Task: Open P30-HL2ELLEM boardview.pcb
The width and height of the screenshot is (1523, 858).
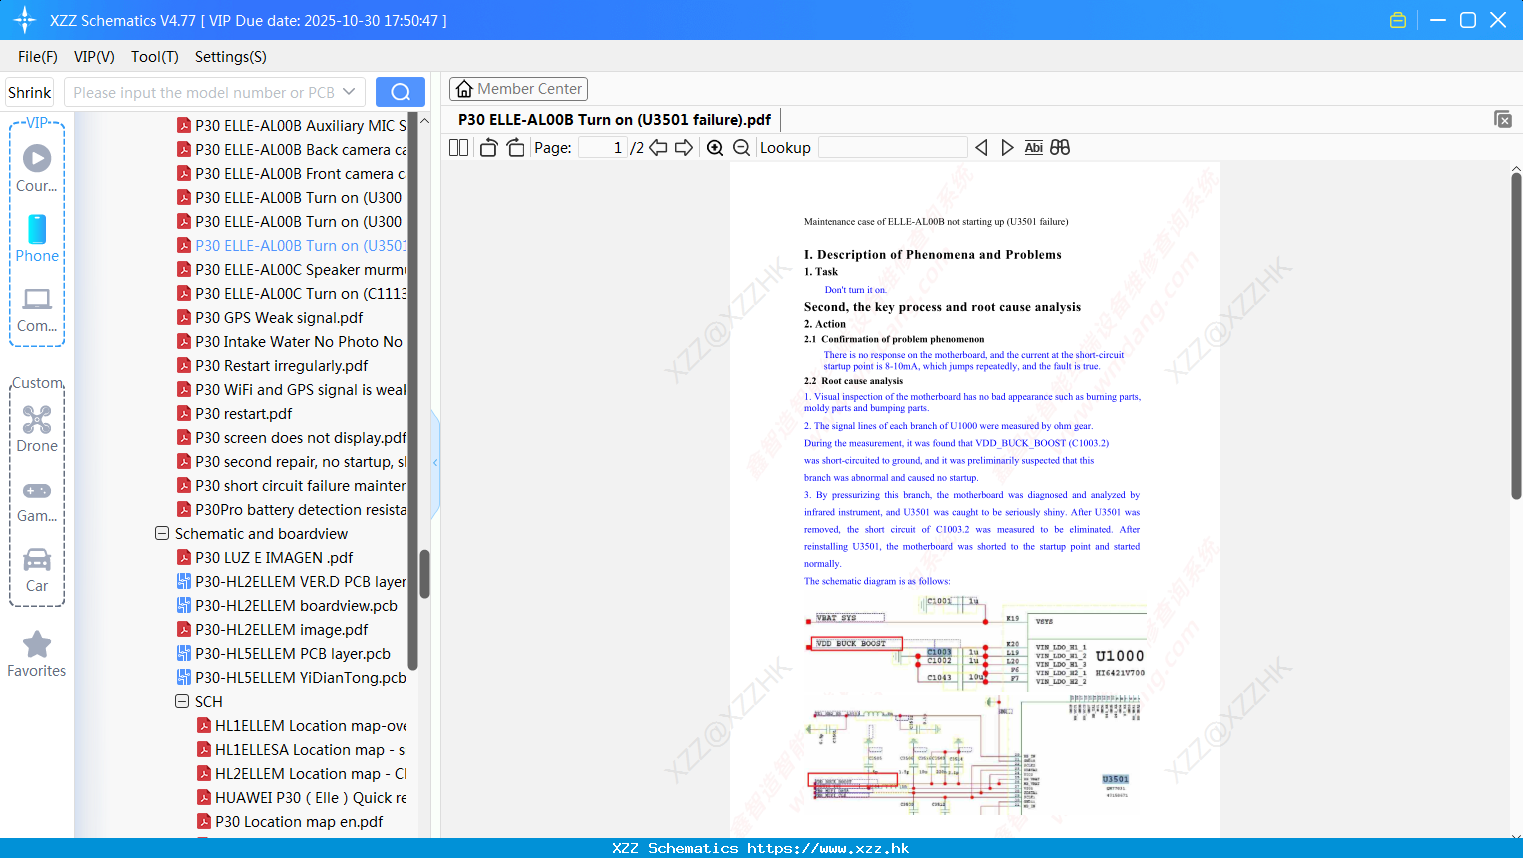Action: click(x=287, y=606)
